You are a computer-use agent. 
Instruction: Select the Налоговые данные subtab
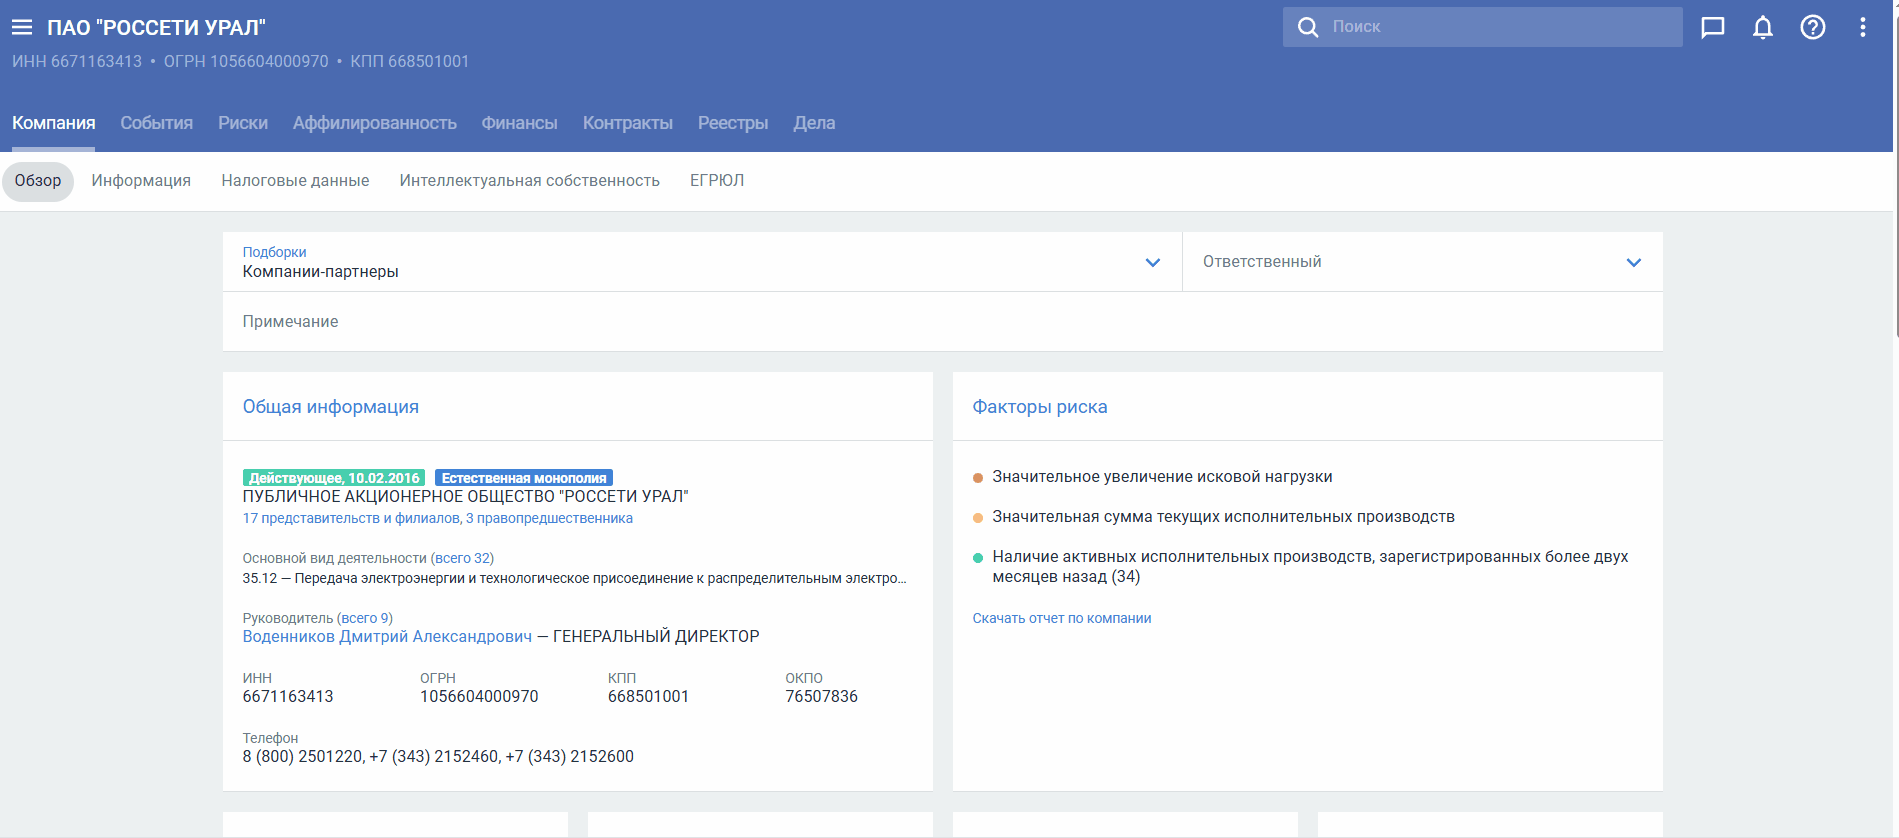point(295,181)
